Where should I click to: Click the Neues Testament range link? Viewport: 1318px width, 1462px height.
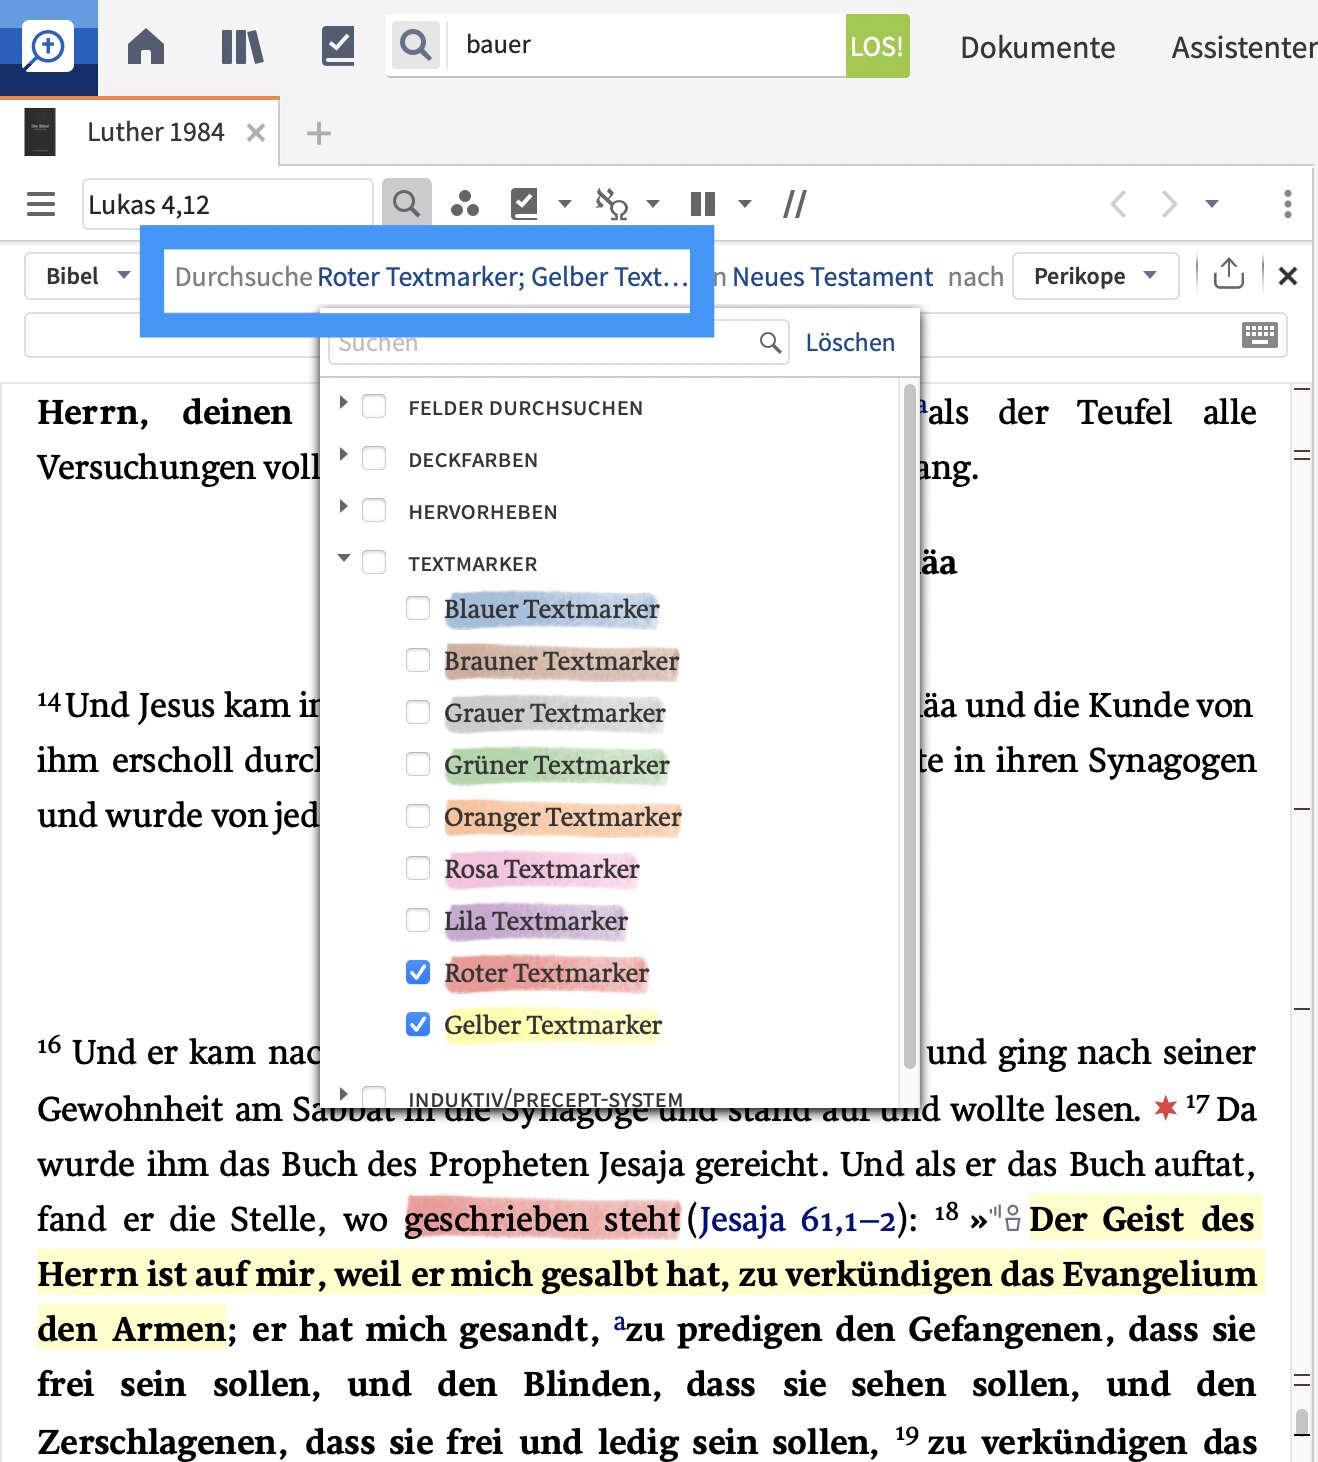(832, 277)
